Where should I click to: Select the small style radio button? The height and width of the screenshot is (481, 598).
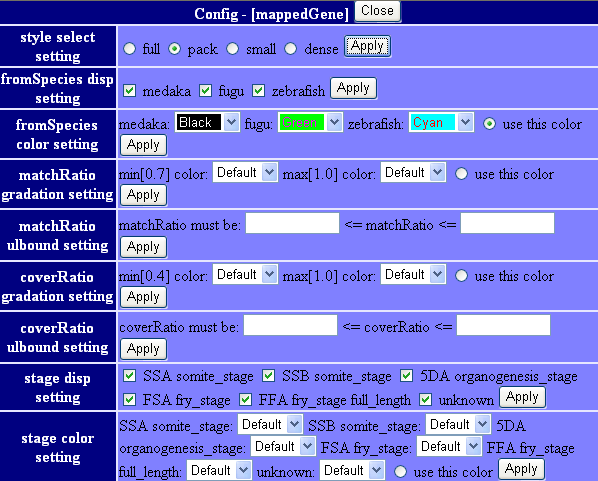[232, 48]
